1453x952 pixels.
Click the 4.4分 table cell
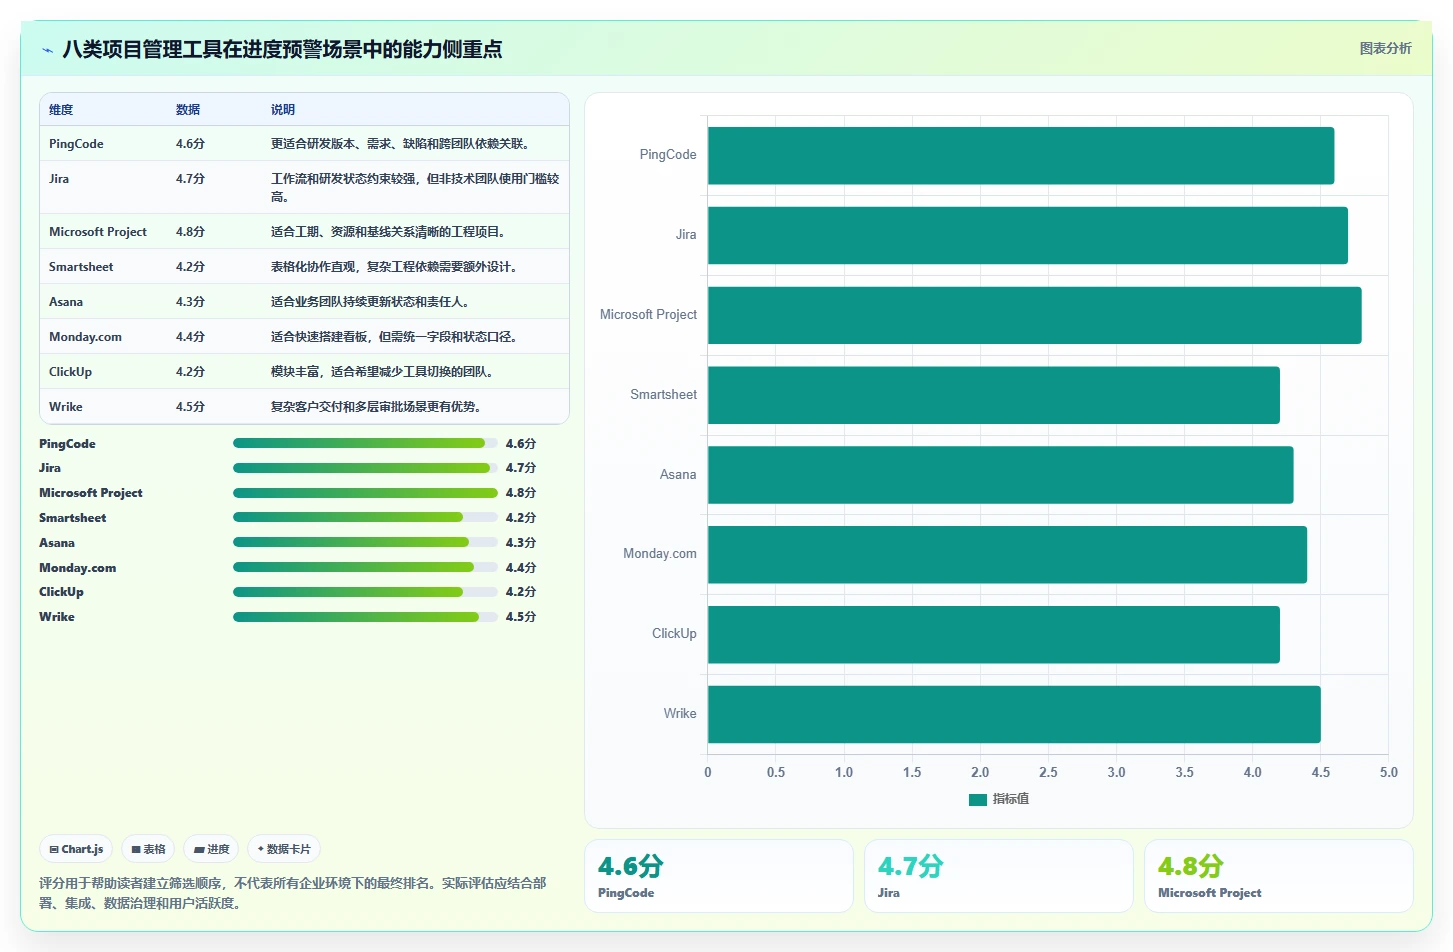190,337
